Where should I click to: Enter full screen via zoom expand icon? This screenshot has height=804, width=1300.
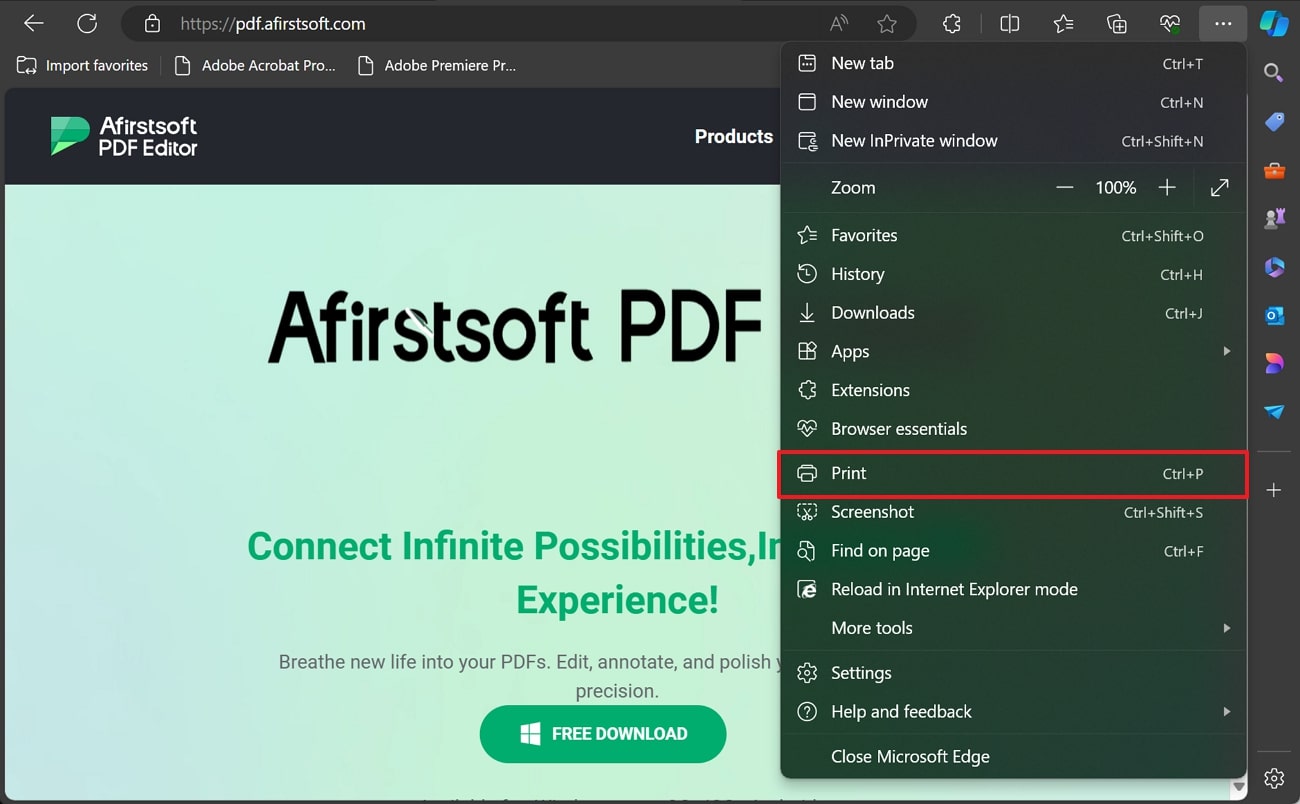pyautogui.click(x=1220, y=188)
